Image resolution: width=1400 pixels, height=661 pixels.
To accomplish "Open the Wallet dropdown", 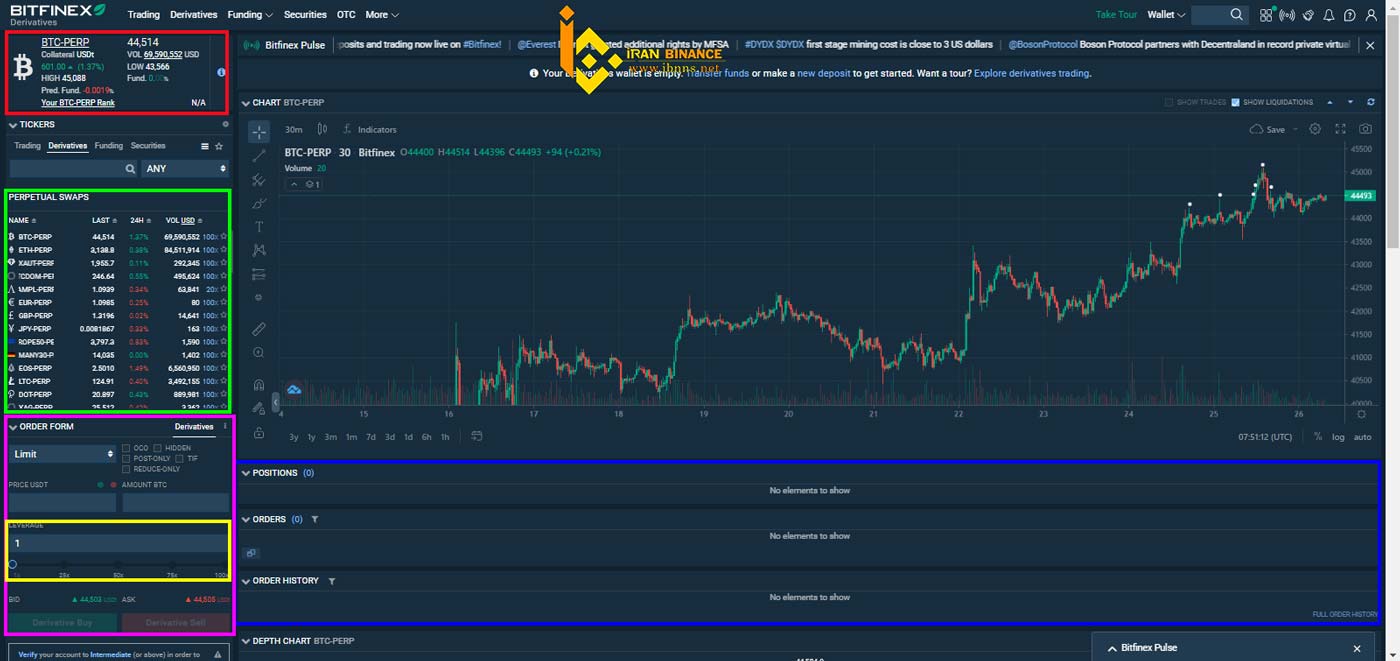I will coord(1166,15).
